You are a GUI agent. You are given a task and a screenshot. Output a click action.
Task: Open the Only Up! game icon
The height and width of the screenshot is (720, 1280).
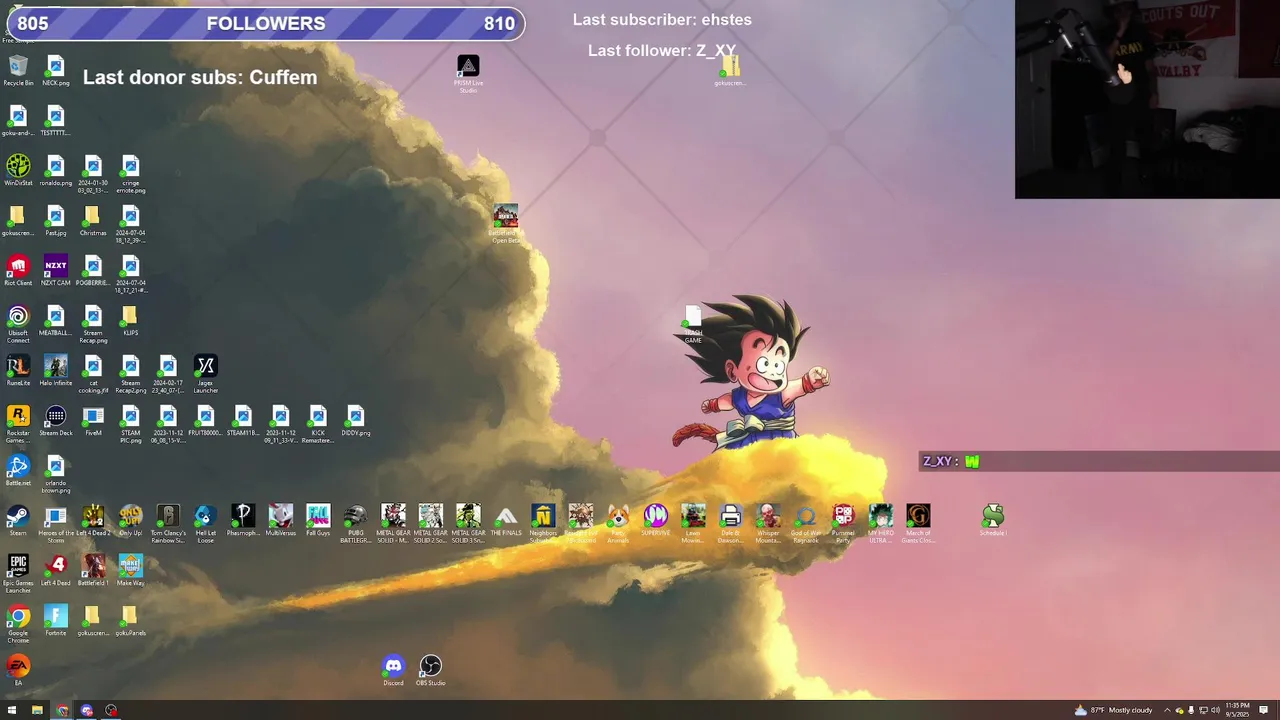(x=130, y=520)
